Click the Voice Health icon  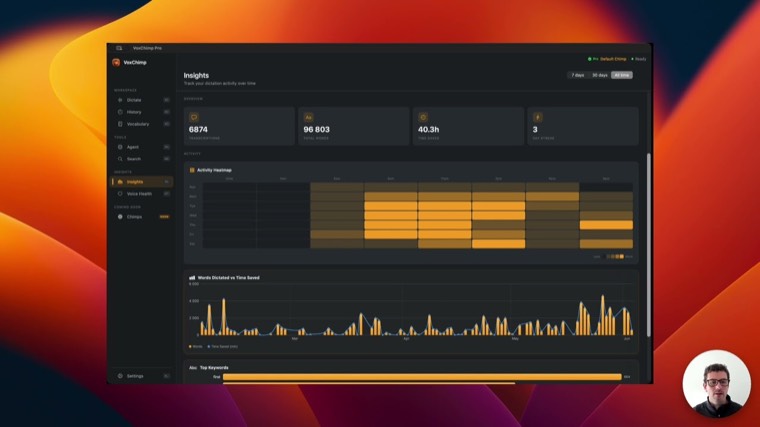click(120, 193)
